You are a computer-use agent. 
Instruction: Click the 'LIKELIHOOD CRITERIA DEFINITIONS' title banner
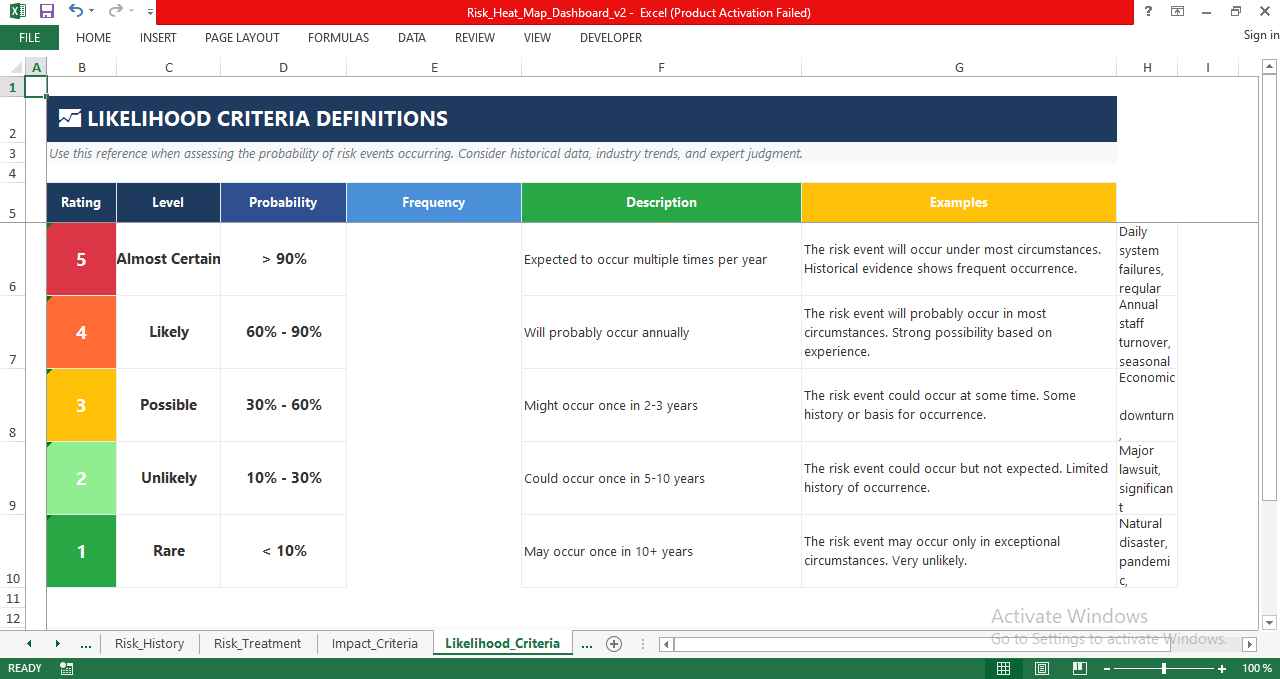581,119
